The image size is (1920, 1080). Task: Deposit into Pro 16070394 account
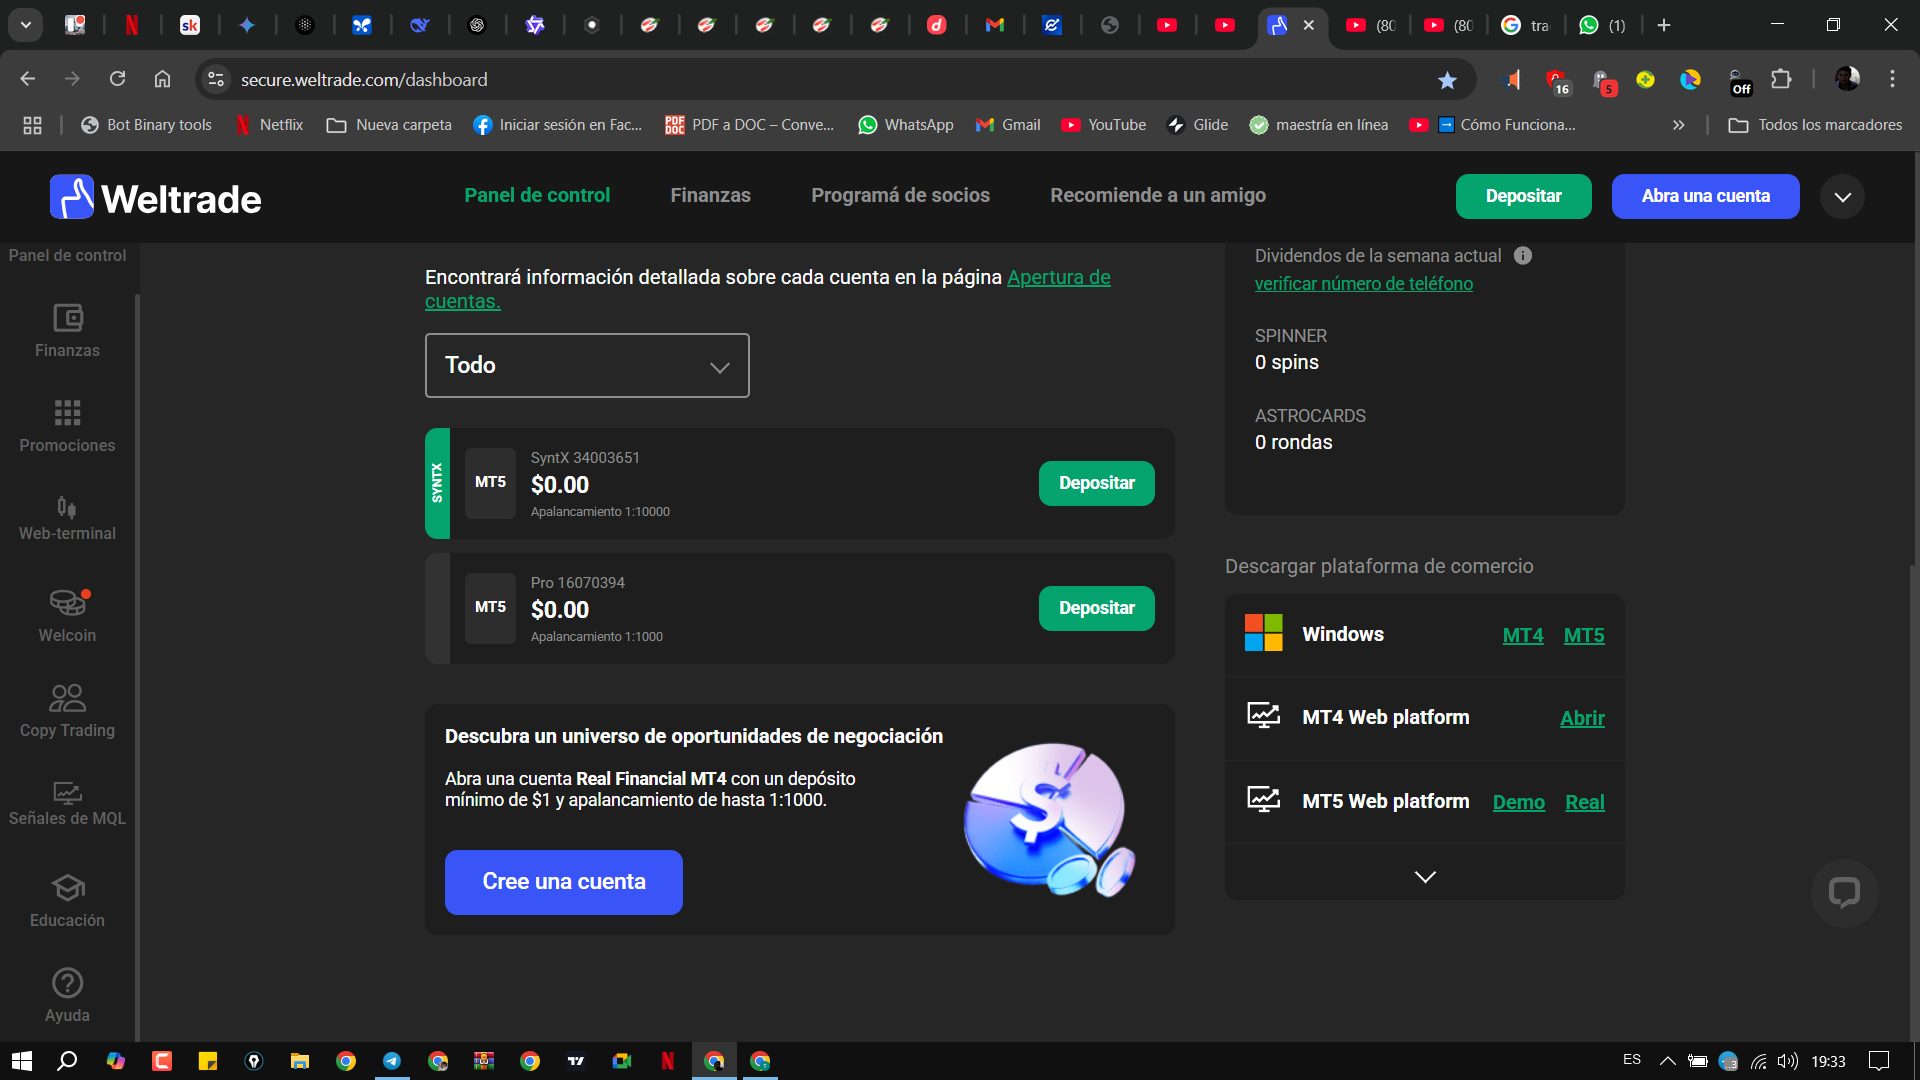(1096, 608)
